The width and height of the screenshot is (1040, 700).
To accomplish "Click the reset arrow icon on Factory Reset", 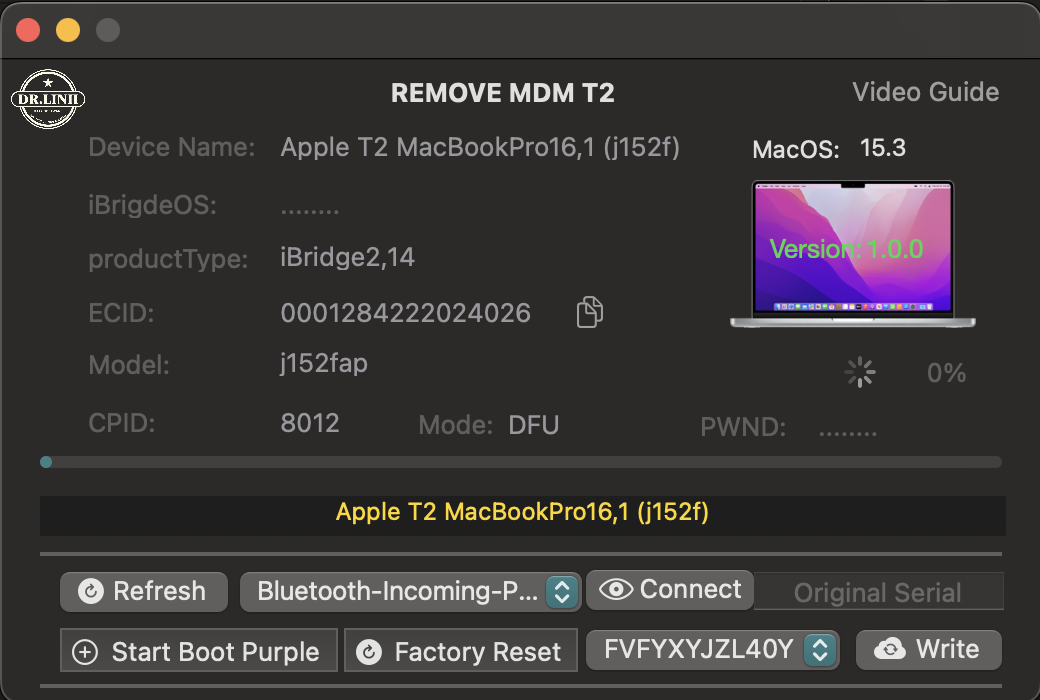I will (x=369, y=652).
